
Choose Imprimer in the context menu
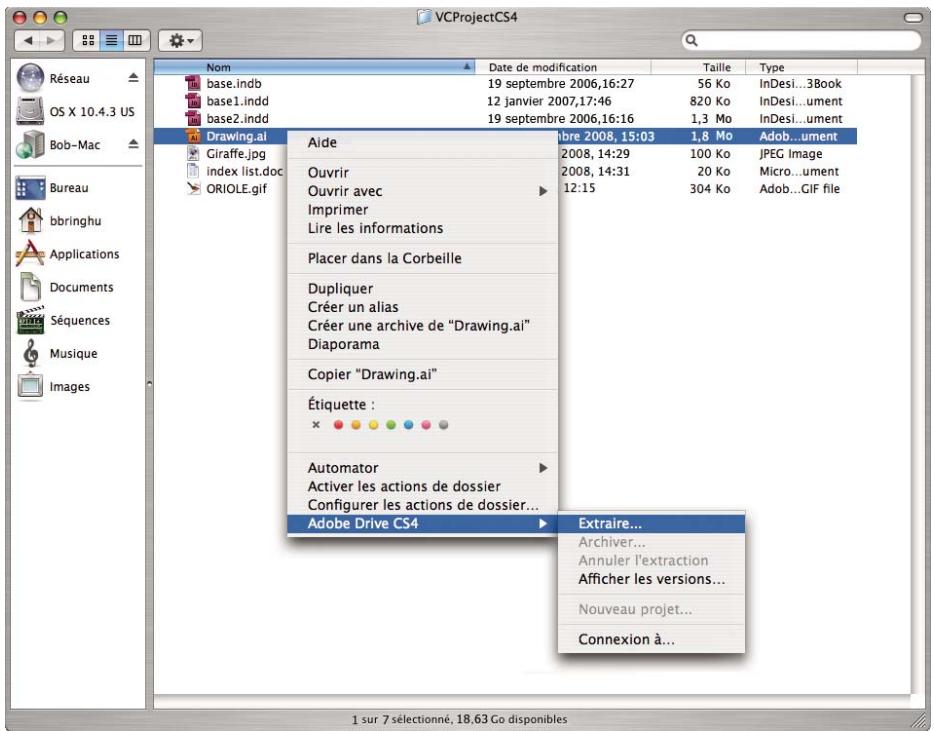coord(422,210)
